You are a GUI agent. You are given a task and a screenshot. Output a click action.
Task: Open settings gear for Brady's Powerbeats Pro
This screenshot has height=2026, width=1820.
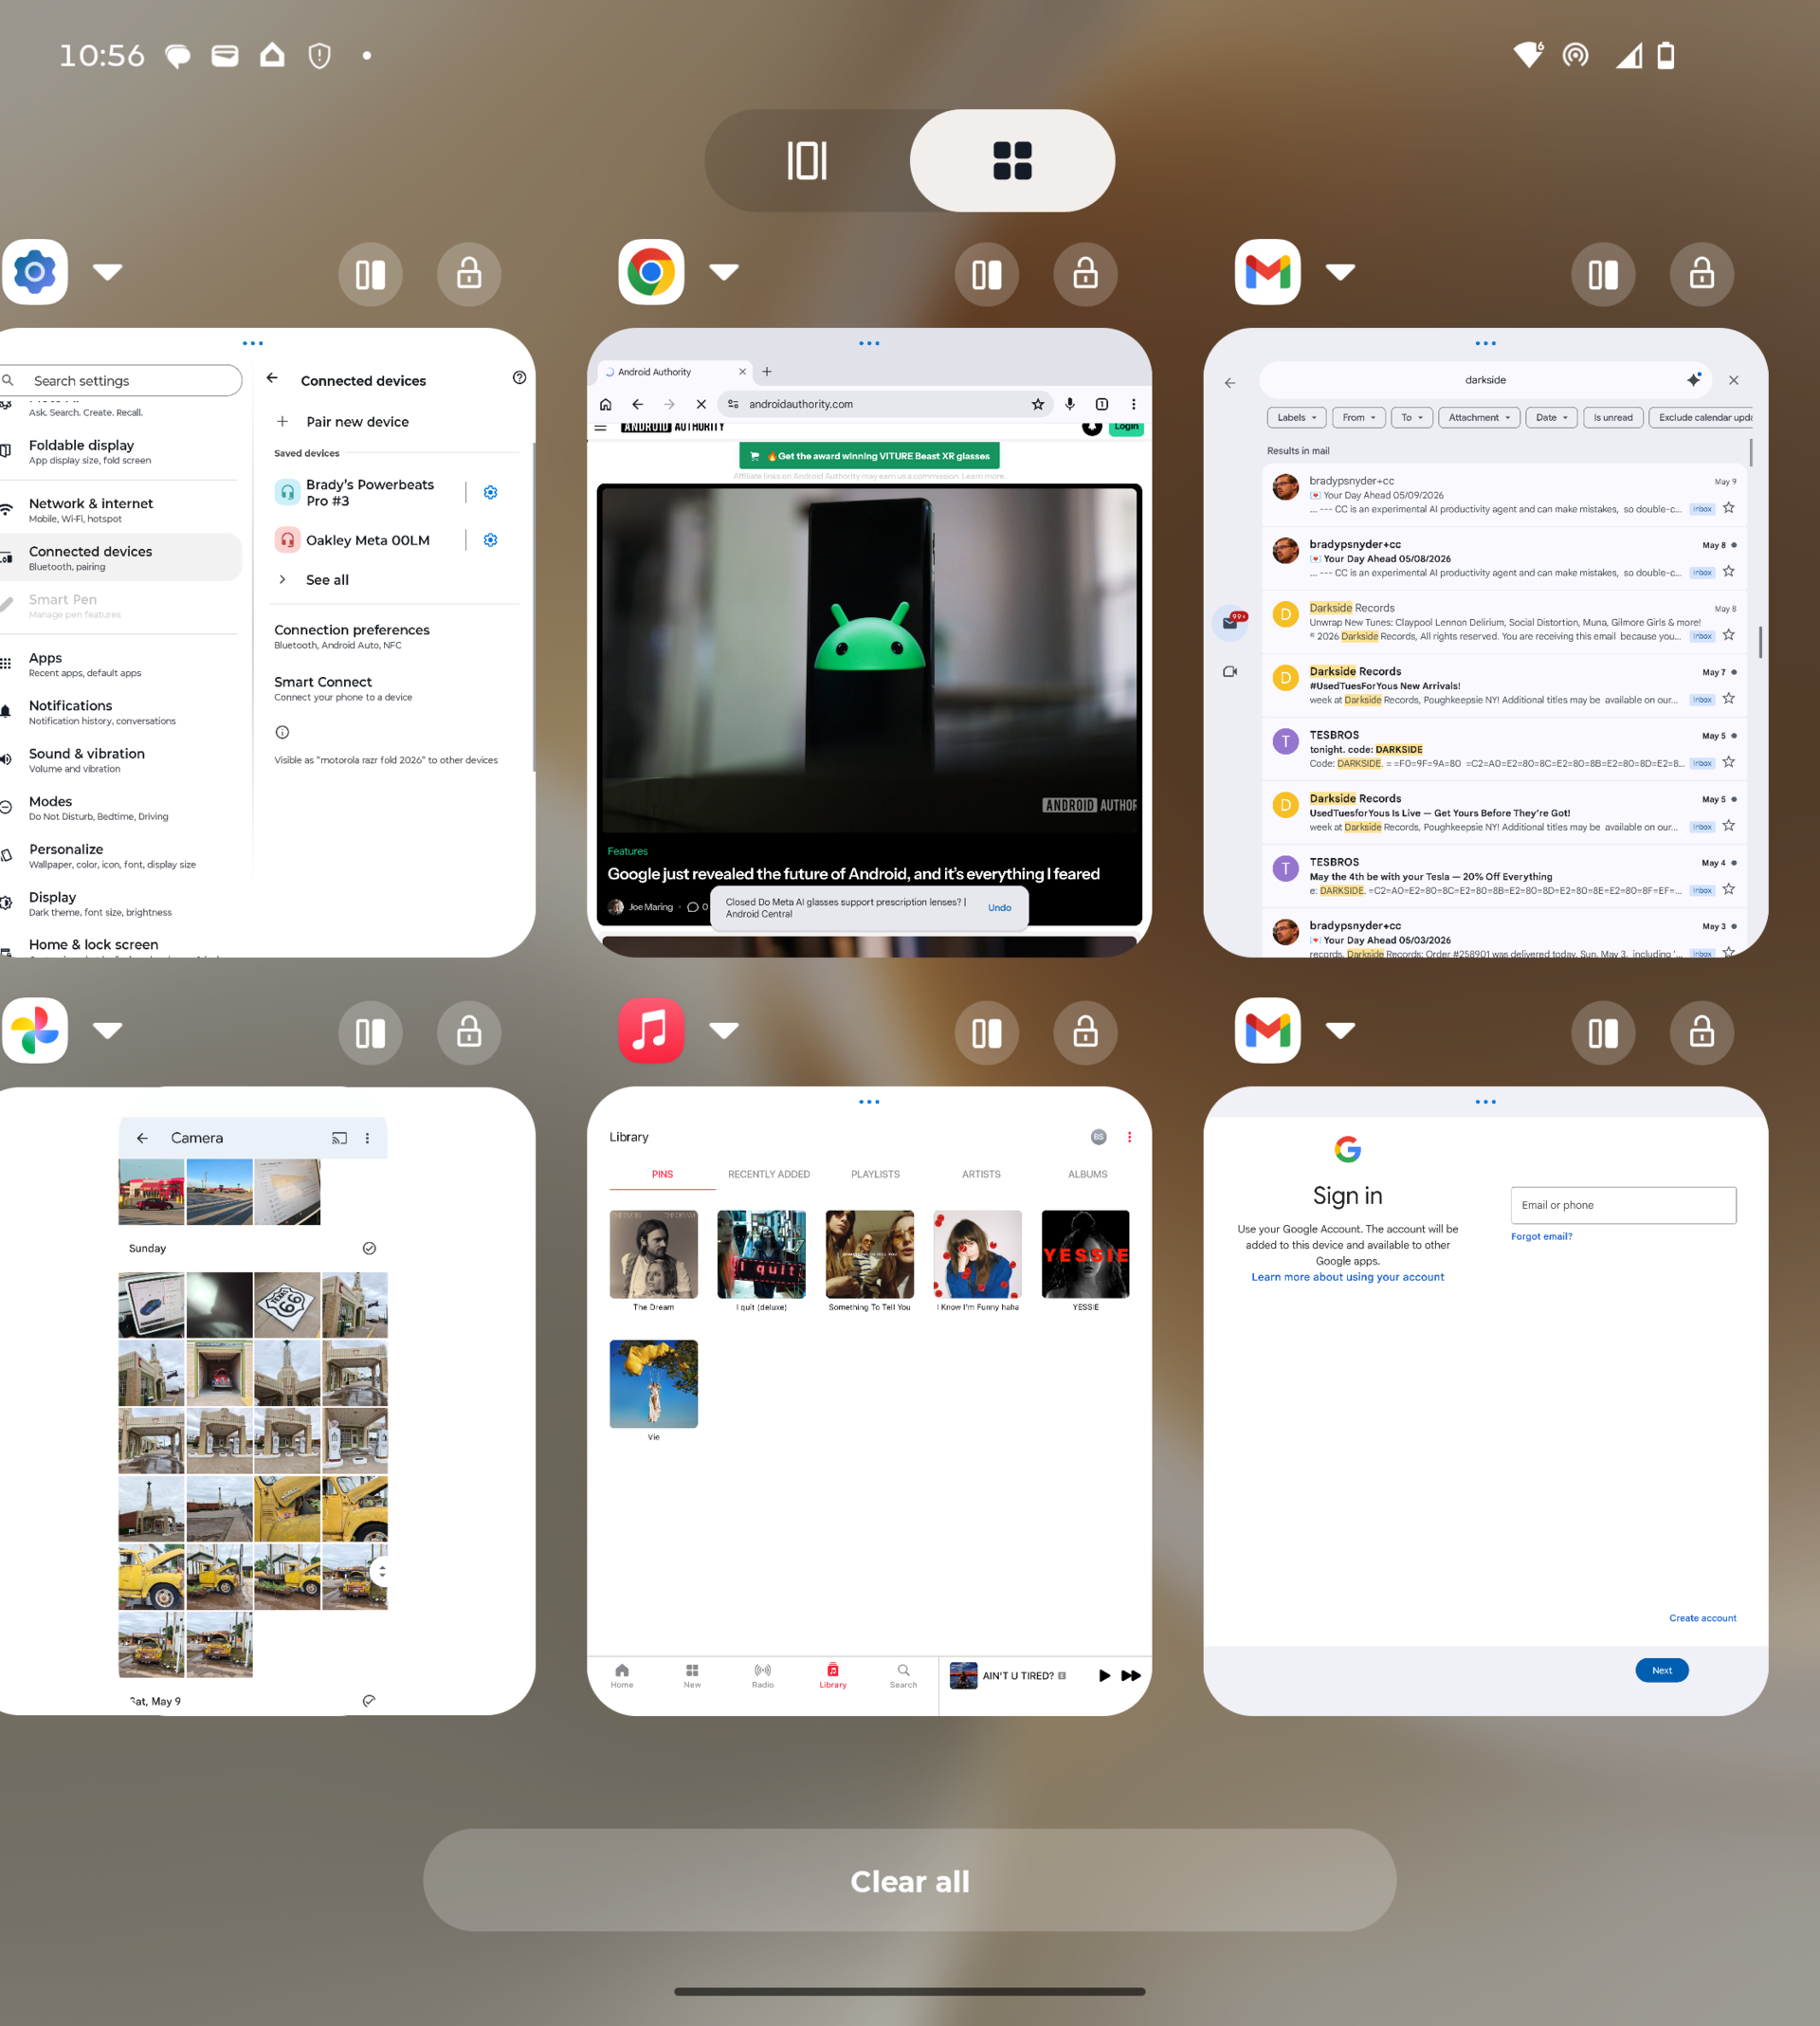point(490,492)
